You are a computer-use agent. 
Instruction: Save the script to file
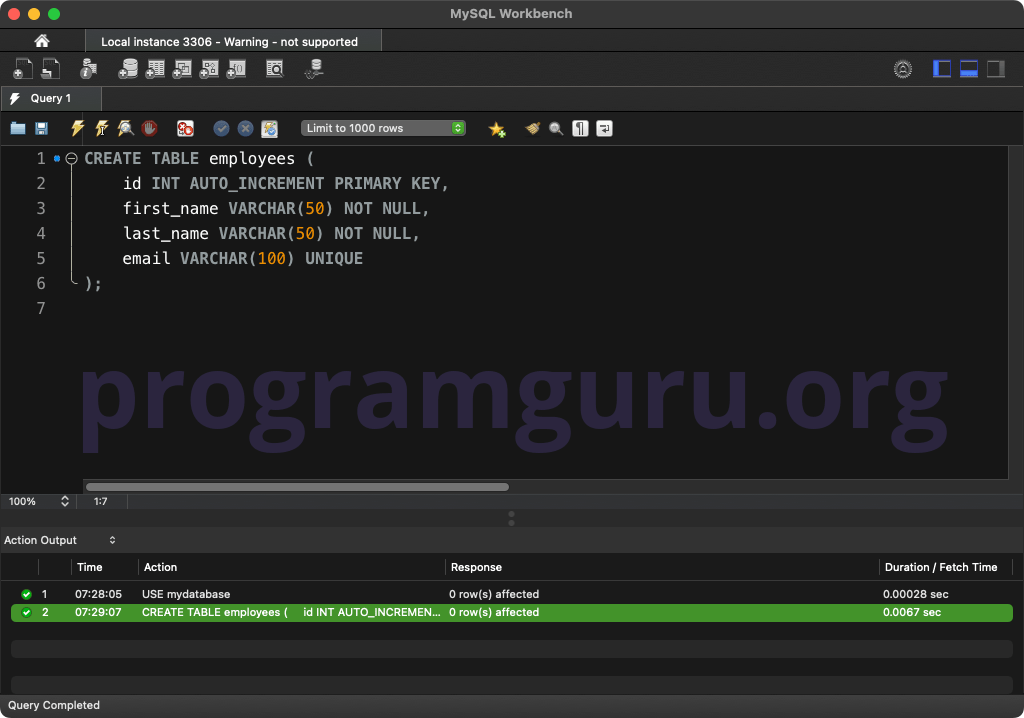tap(41, 128)
